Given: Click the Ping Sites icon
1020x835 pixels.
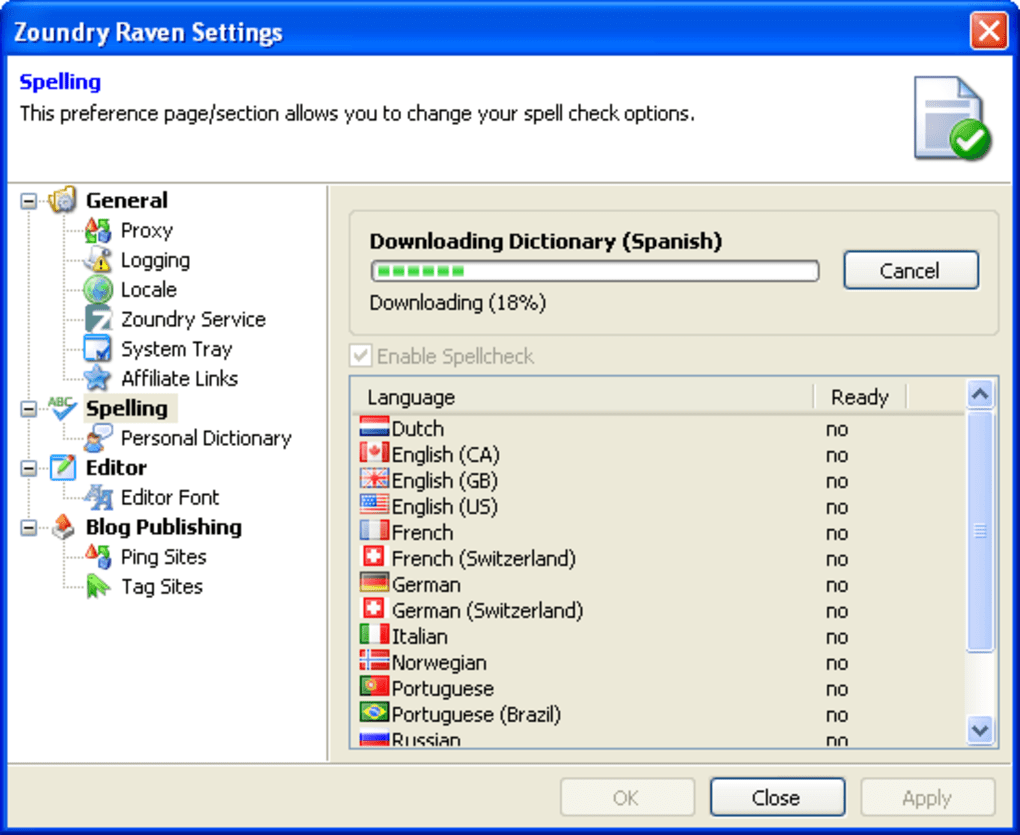Looking at the screenshot, I should tap(98, 557).
